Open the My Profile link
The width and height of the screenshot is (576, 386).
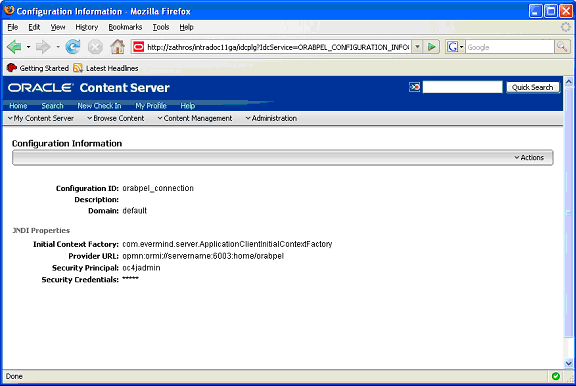151,106
